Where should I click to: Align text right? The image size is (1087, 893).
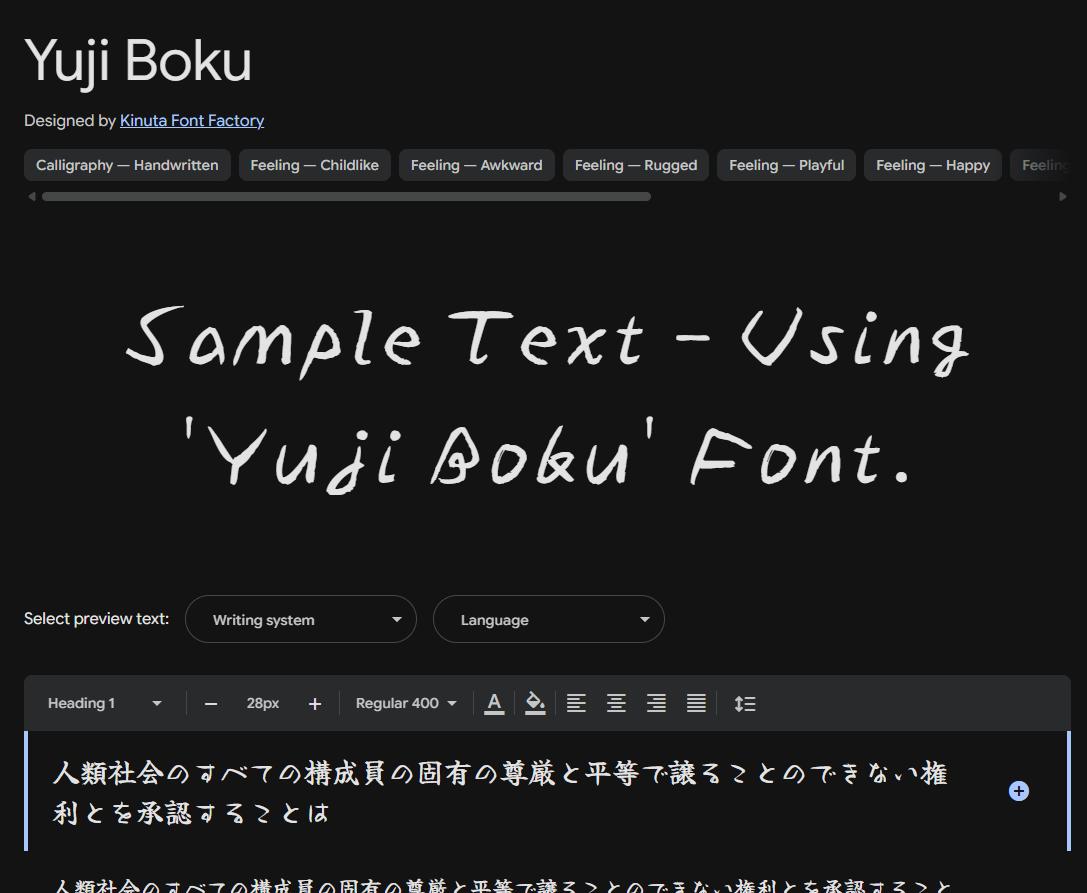656,704
